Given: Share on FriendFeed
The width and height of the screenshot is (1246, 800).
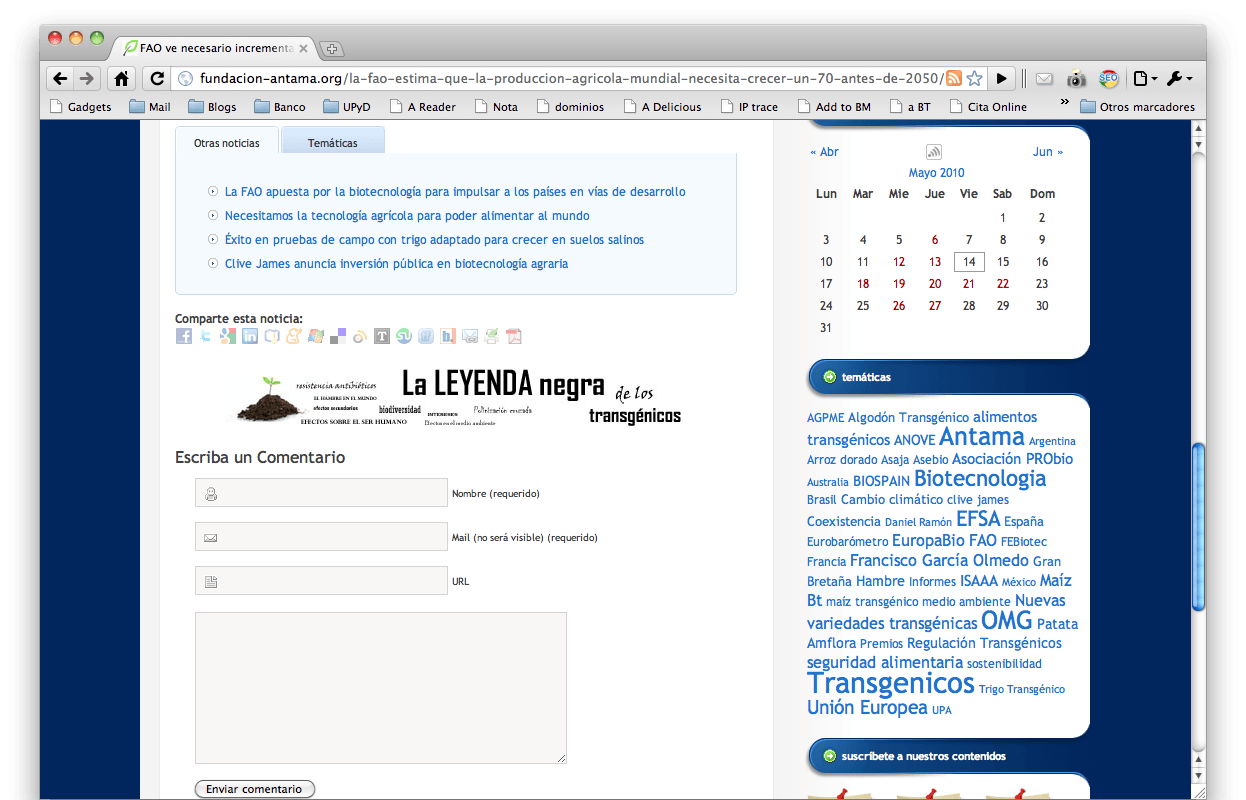Looking at the screenshot, I should pos(426,336).
